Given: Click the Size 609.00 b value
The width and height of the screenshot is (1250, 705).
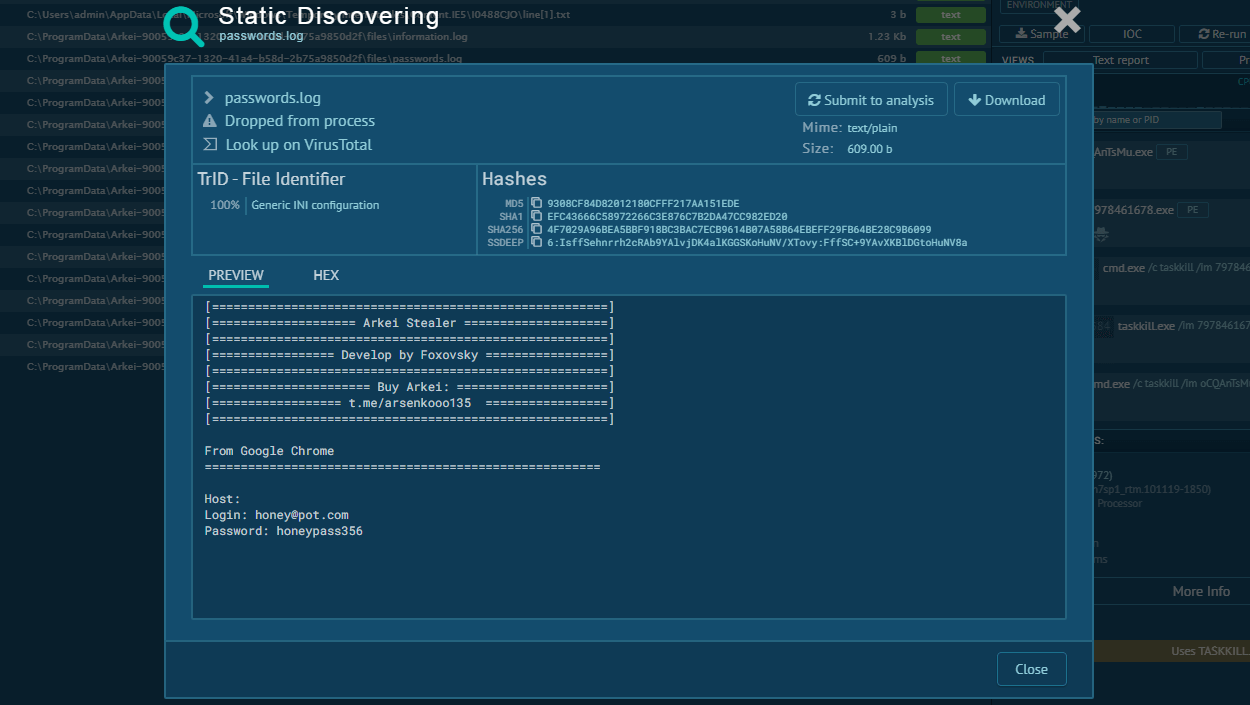Looking at the screenshot, I should pyautogui.click(x=869, y=149).
